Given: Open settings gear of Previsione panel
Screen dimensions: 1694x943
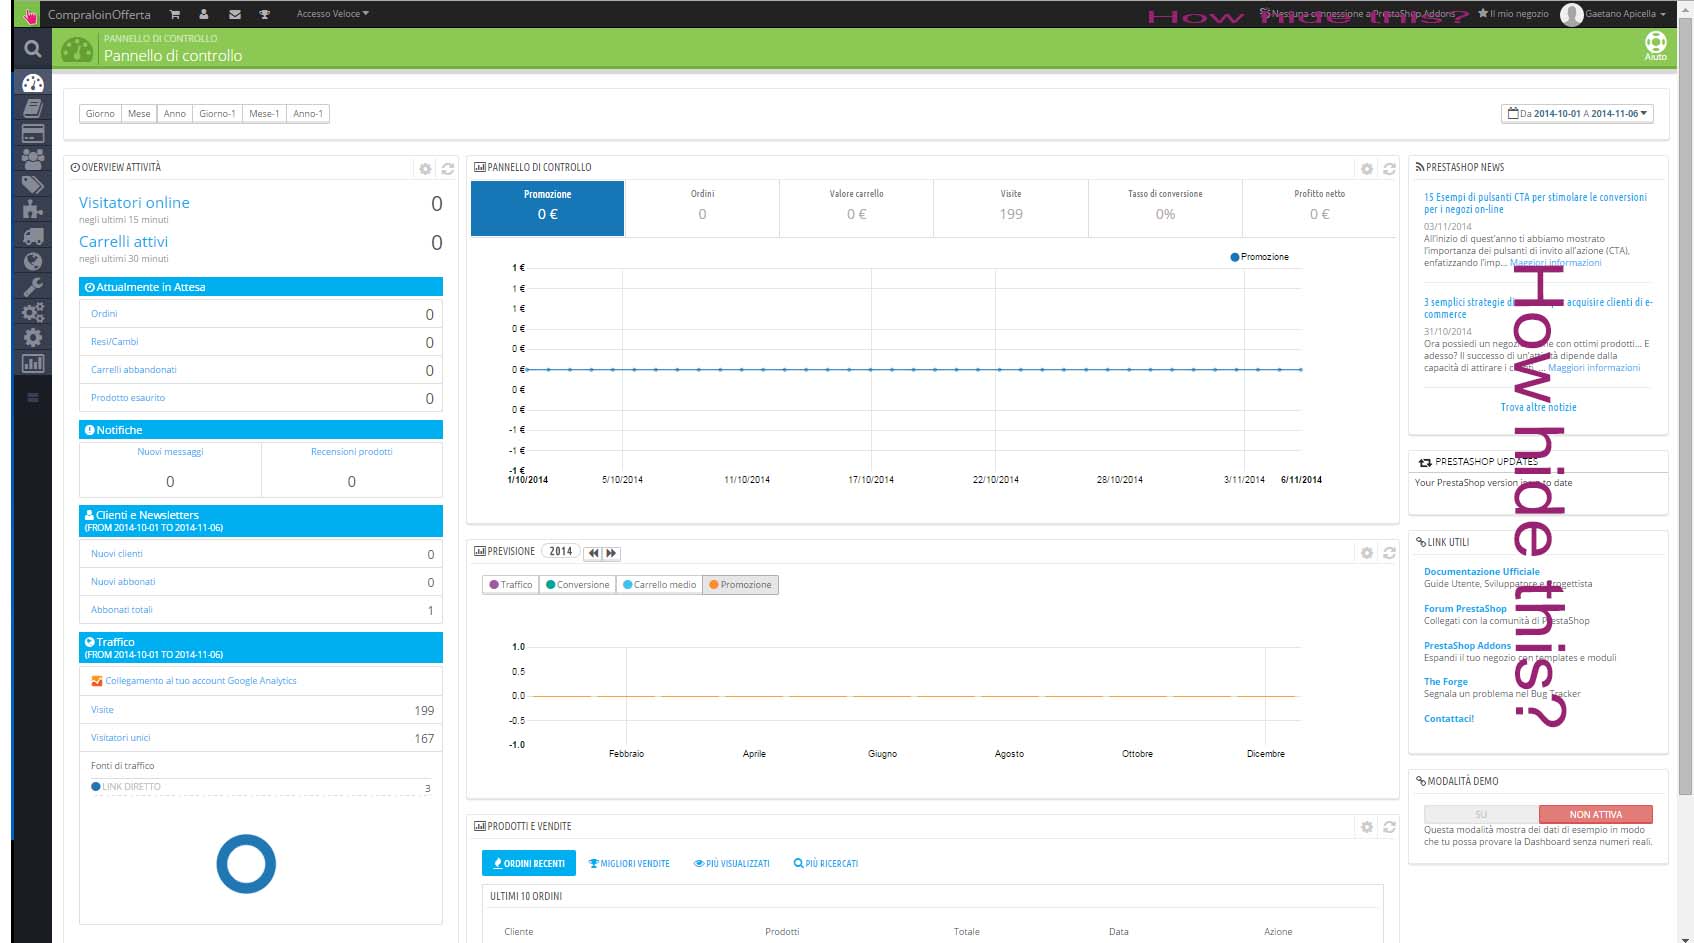Looking at the screenshot, I should pos(1366,553).
